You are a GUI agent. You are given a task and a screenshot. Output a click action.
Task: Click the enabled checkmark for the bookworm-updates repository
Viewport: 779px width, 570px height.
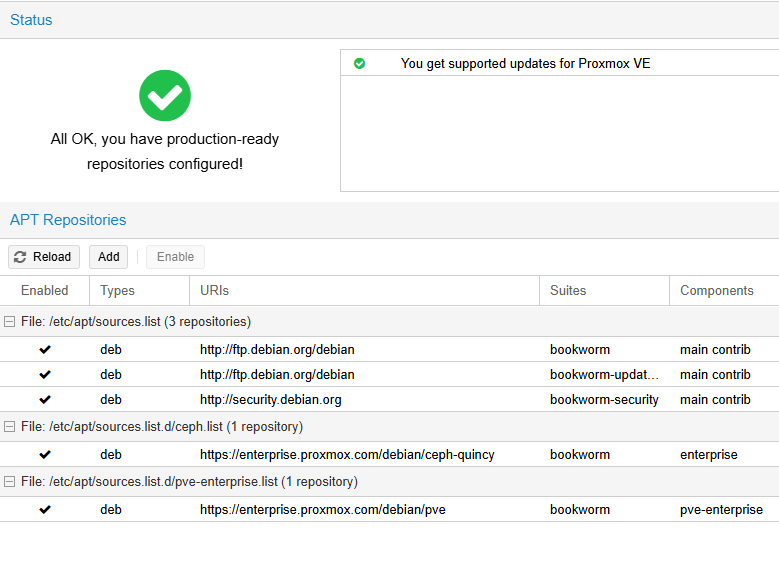[45, 374]
